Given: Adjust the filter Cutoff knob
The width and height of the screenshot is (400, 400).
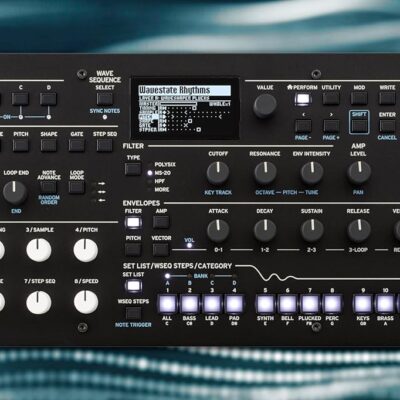Looking at the screenshot, I should click(218, 173).
